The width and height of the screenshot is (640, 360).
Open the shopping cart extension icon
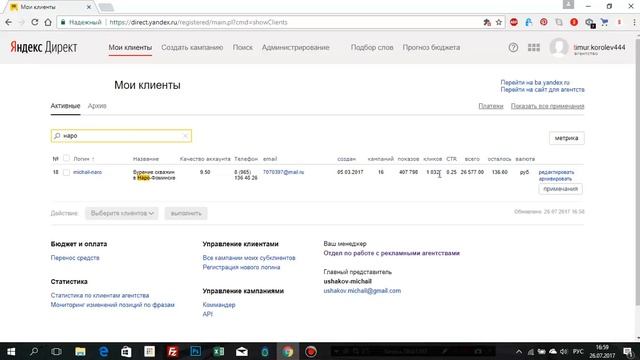pos(604,22)
